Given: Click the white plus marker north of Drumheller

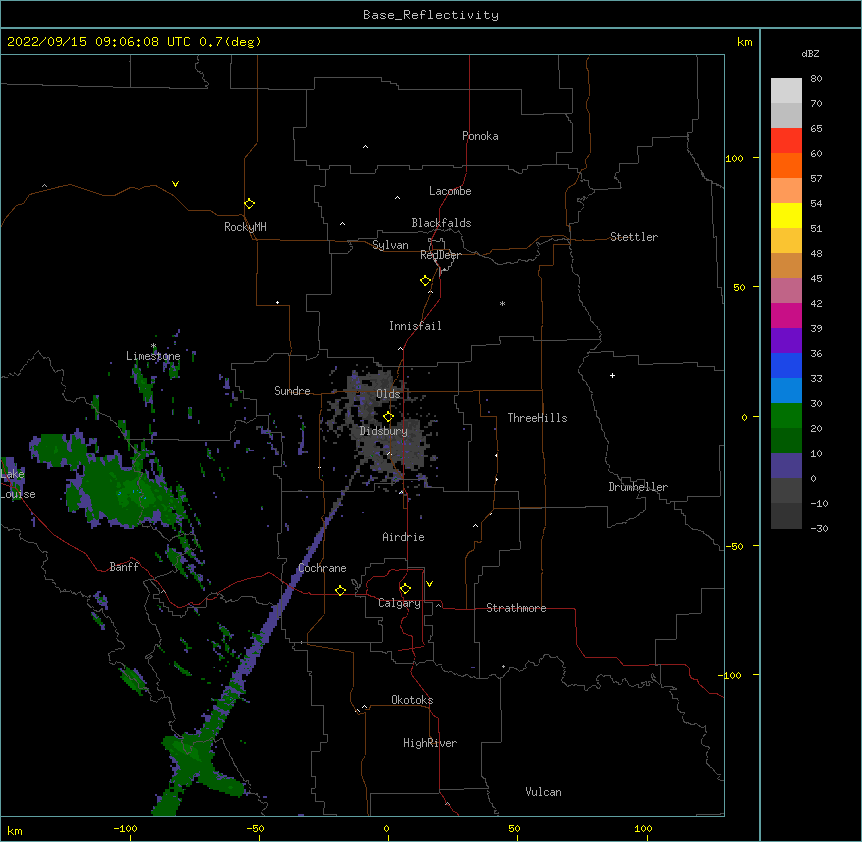Looking at the screenshot, I should click(612, 375).
